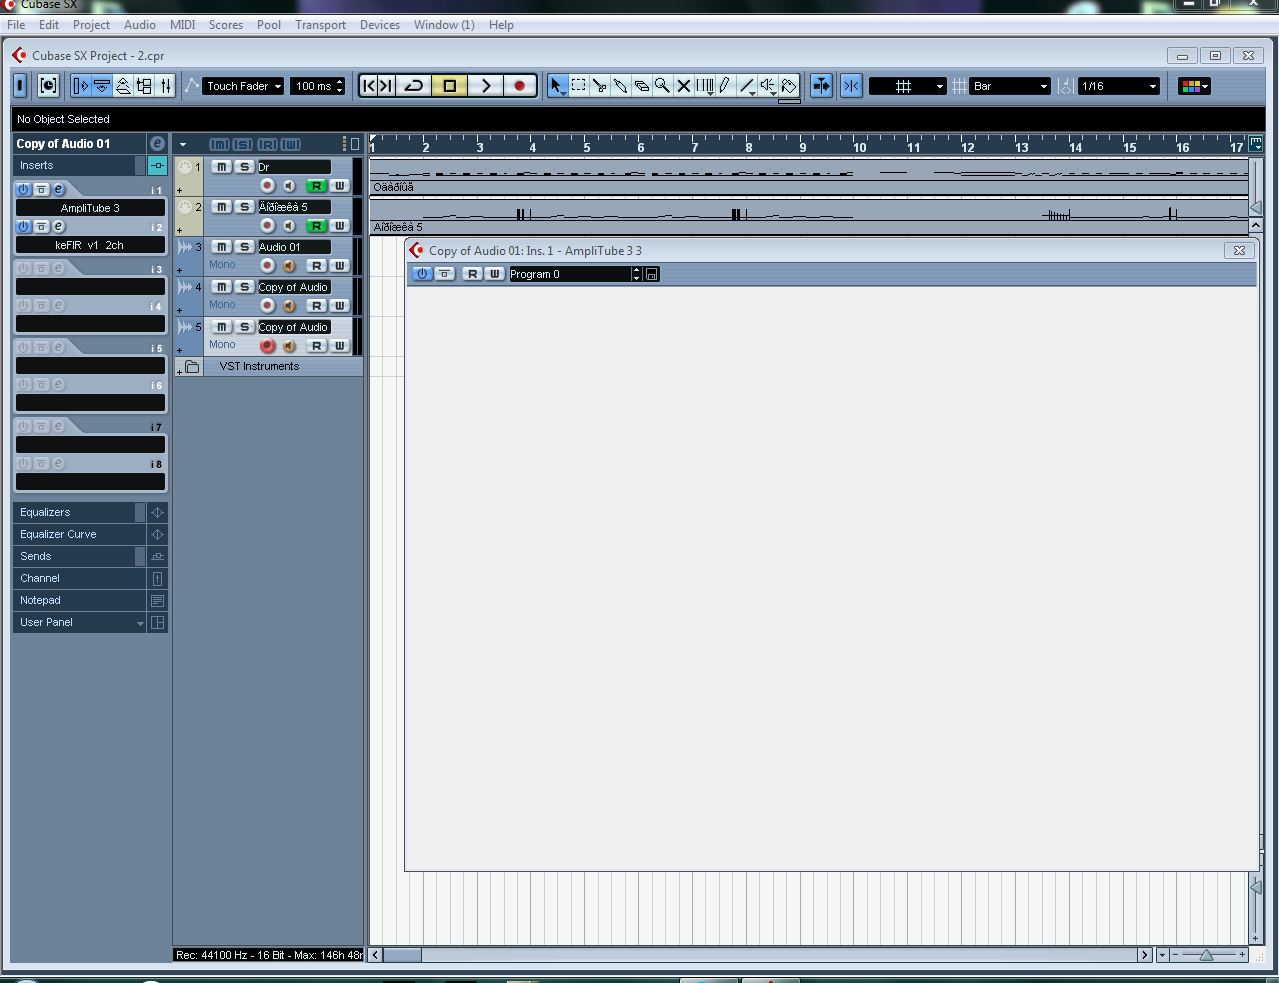The width and height of the screenshot is (1279, 983).
Task: Toggle the Show Info Line button
Action: pyautogui.click(x=102, y=86)
